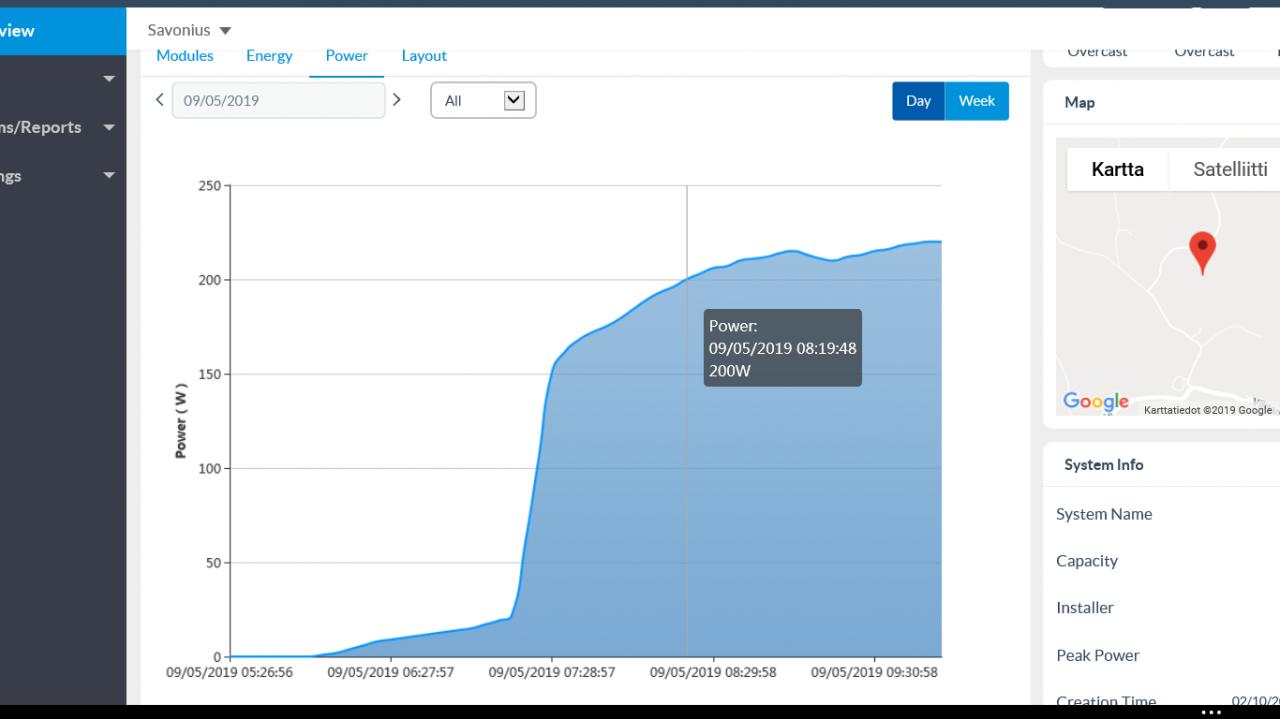Open the All filter dropdown
Screen dimensions: 1280x719
pyautogui.click(x=483, y=100)
